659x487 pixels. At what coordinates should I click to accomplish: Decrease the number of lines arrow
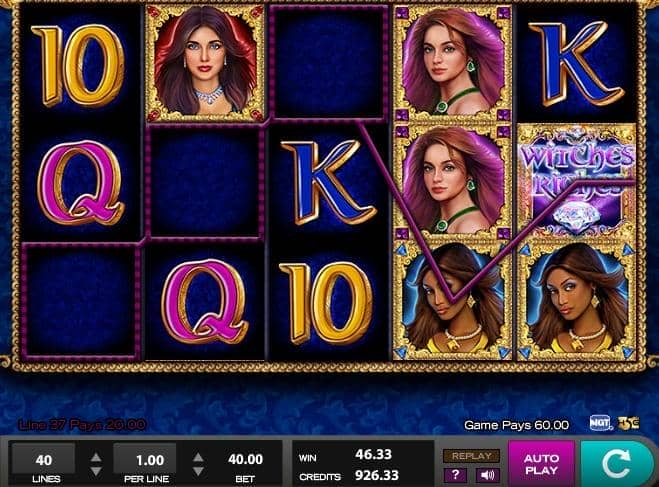tap(96, 471)
